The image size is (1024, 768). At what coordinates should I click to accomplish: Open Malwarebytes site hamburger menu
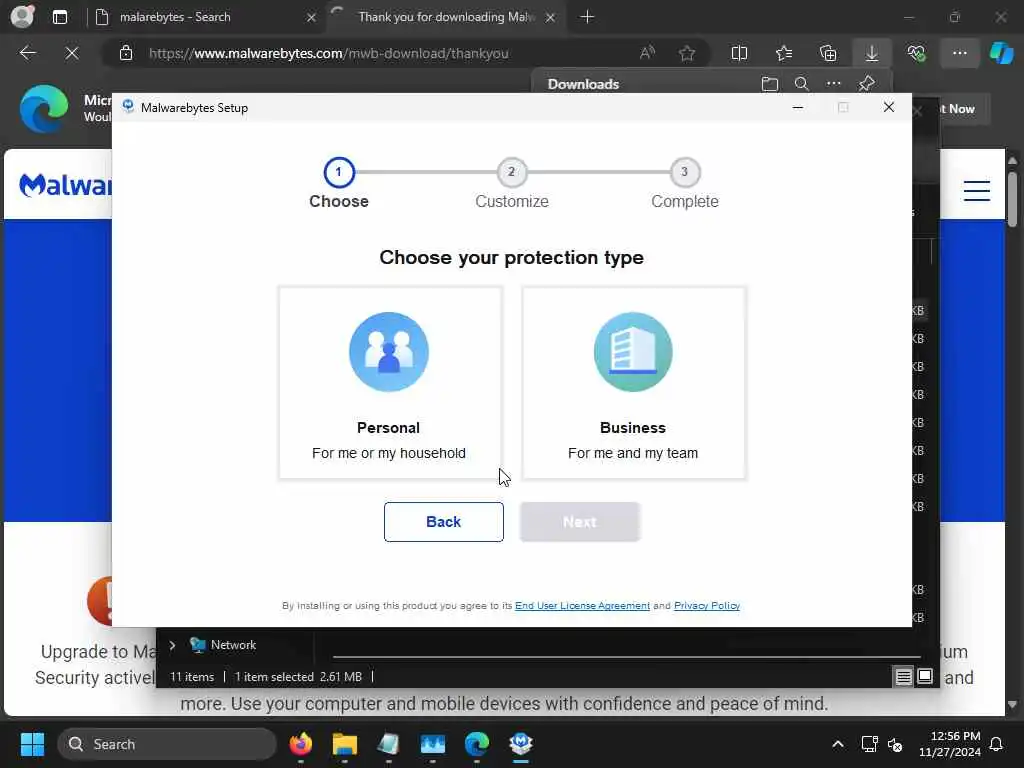pos(976,190)
